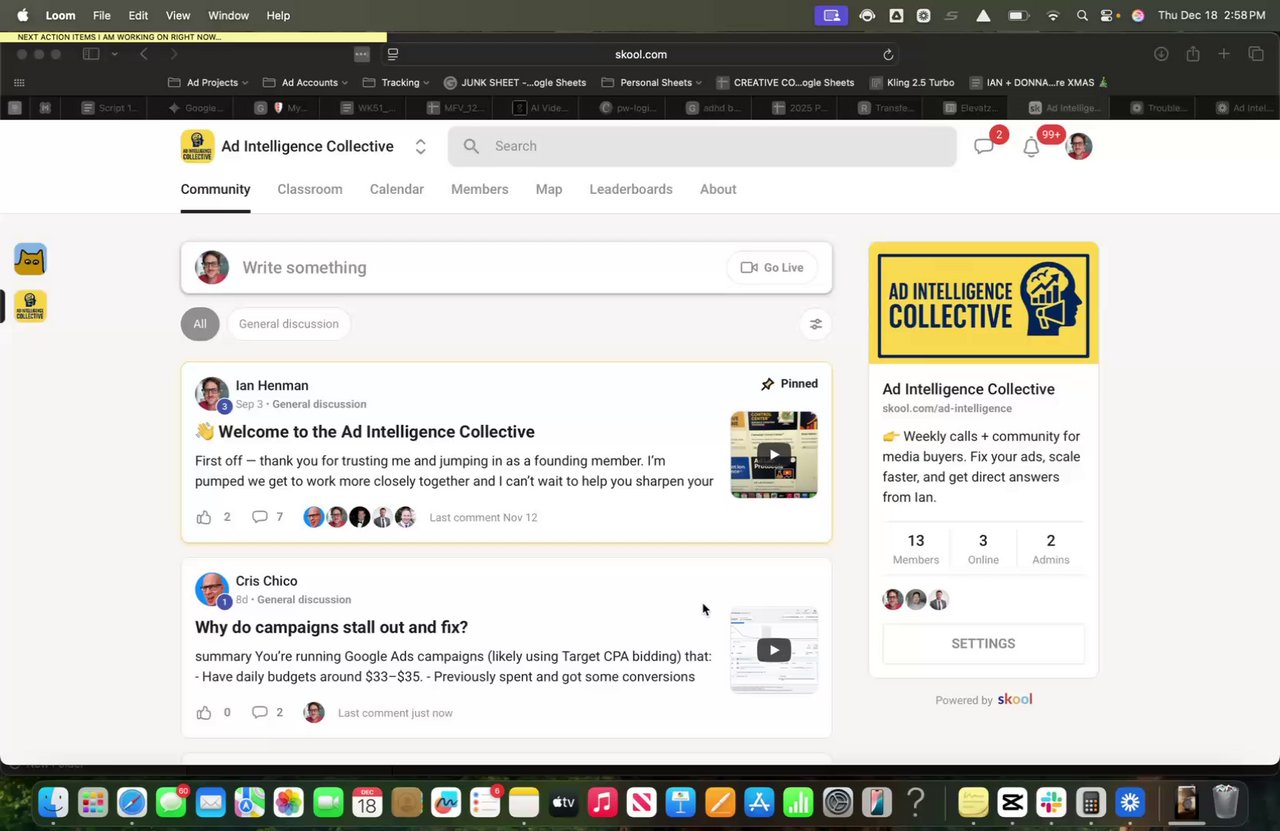
Task: Open the profile avatar menu in header
Action: click(1078, 146)
